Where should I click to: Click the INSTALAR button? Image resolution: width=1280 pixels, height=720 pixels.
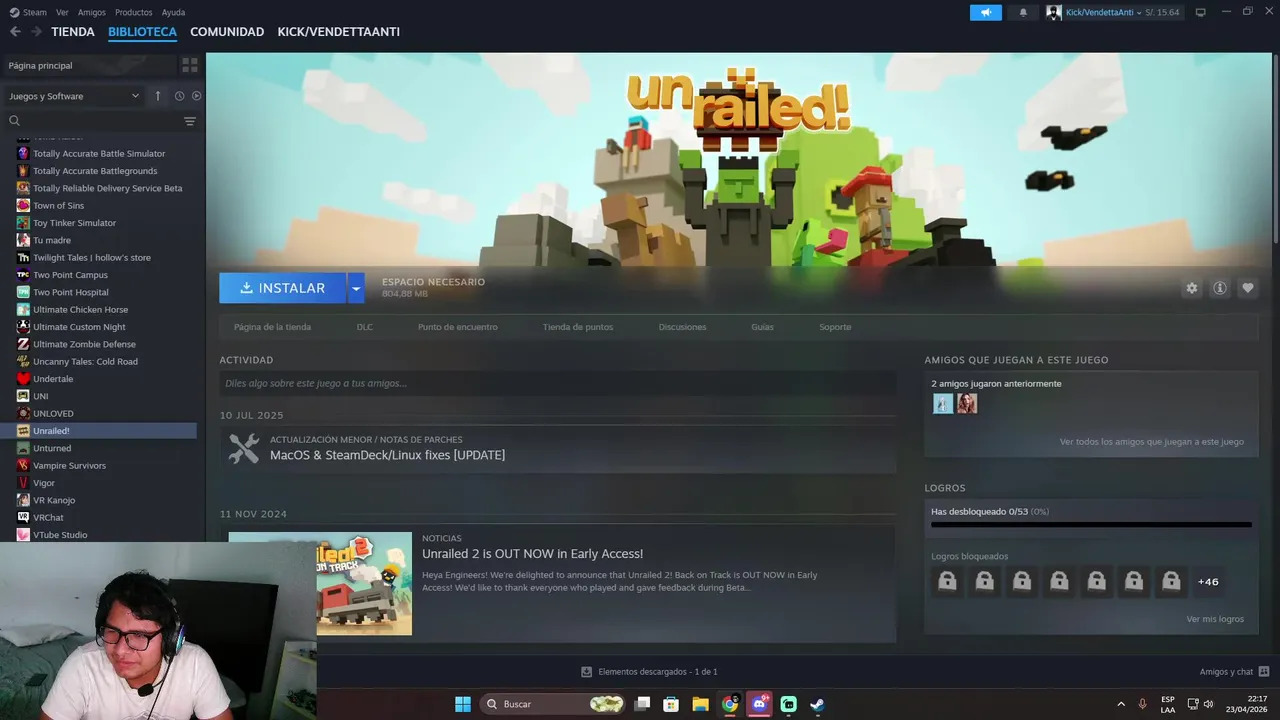(283, 288)
